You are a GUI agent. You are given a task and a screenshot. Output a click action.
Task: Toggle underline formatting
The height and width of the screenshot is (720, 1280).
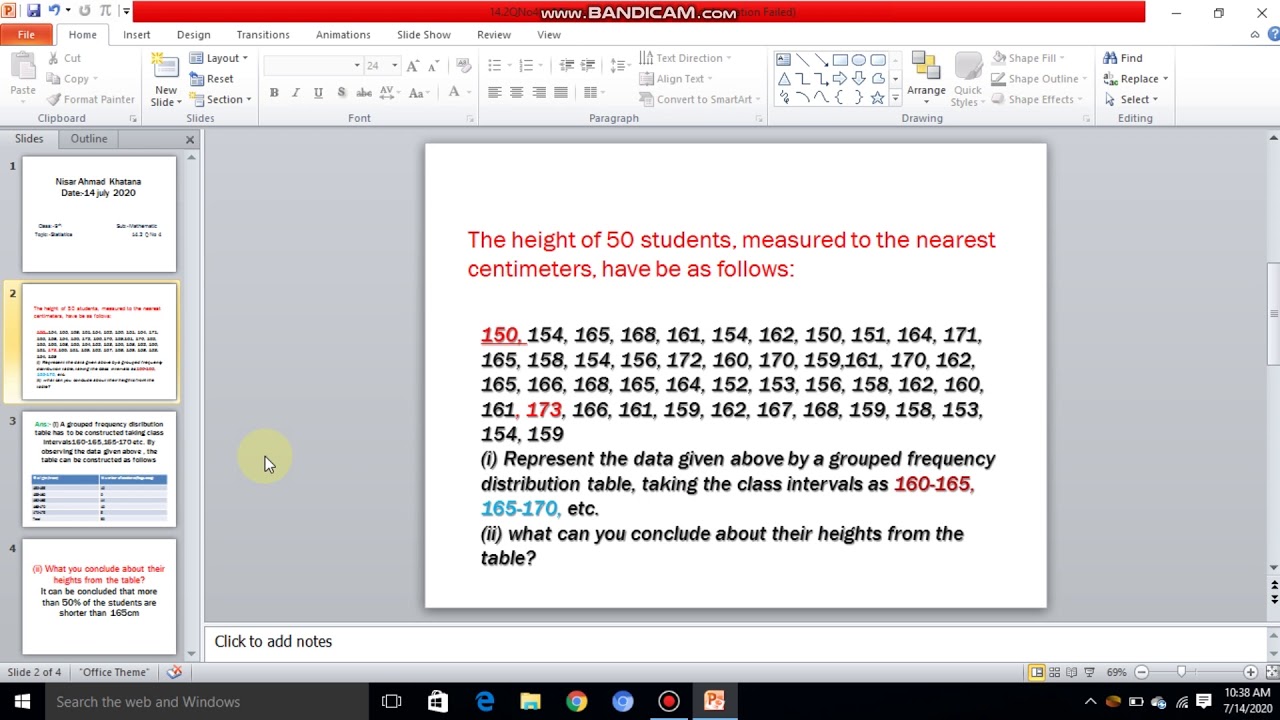click(318, 93)
